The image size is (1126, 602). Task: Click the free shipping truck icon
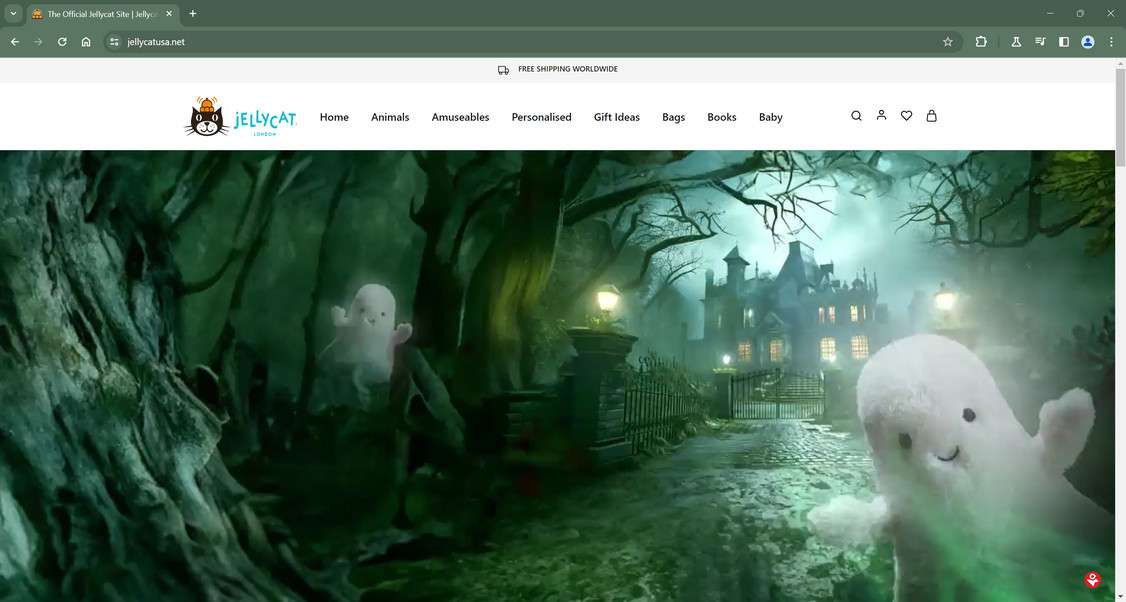tap(503, 70)
